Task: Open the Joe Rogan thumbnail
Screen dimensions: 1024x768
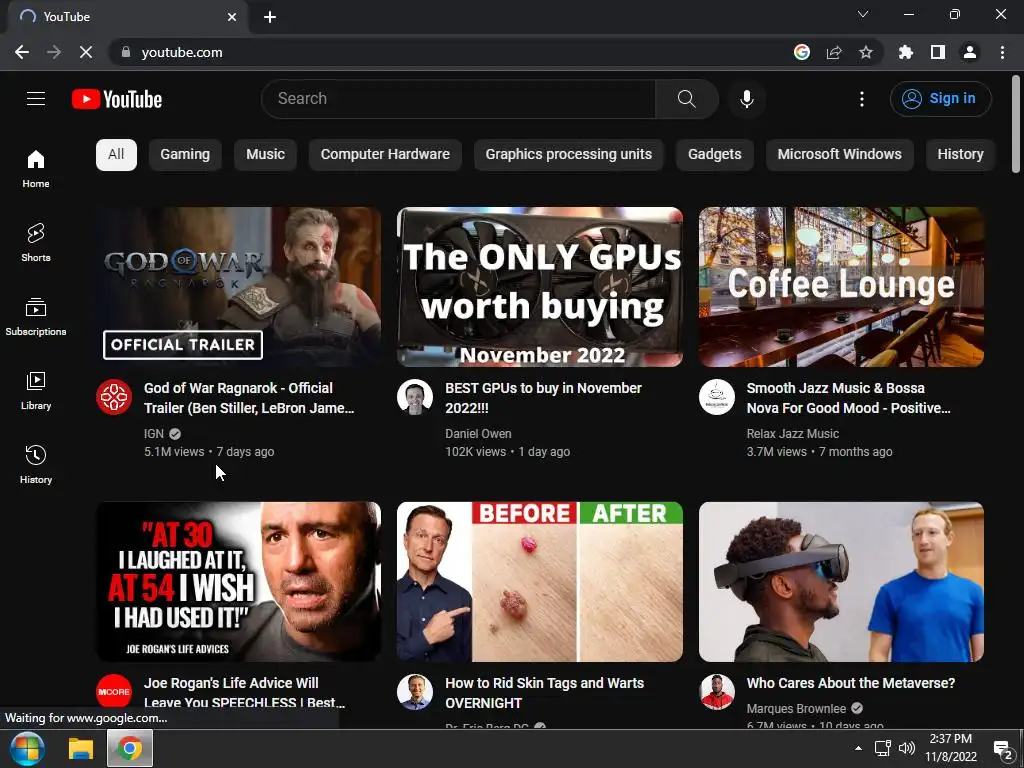Action: [x=238, y=582]
